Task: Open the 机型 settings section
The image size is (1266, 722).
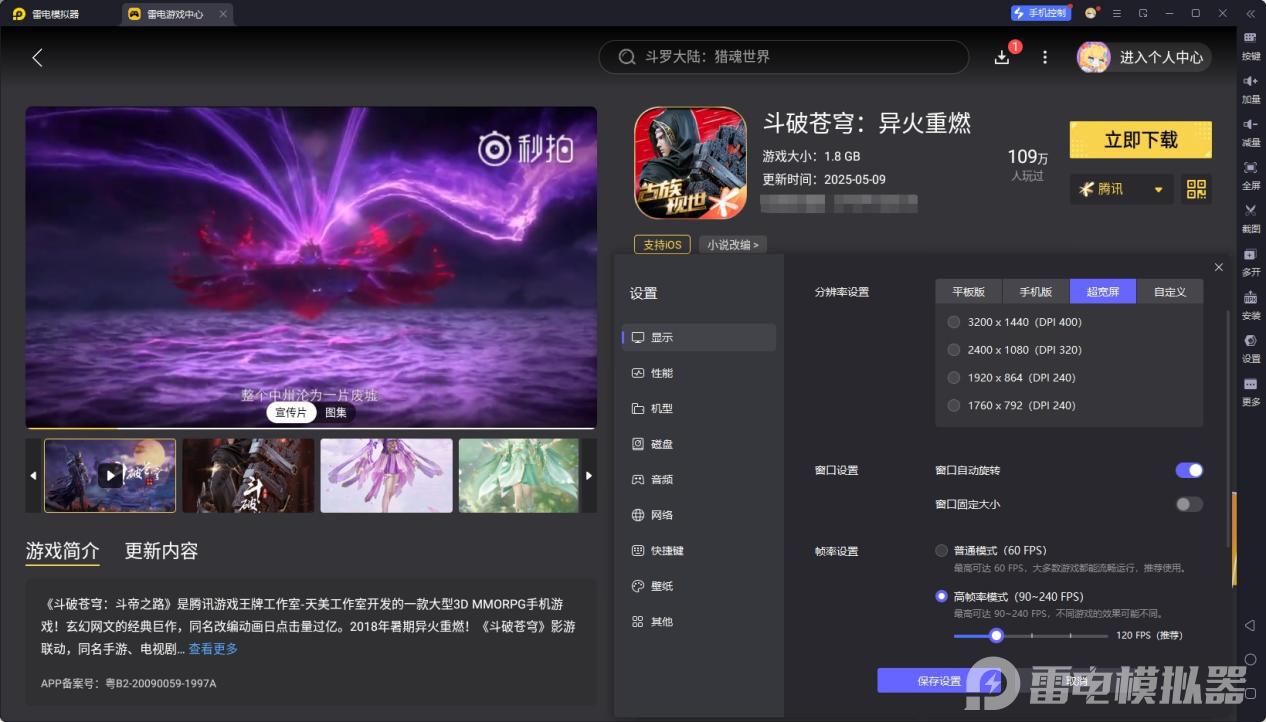Action: [699, 409]
